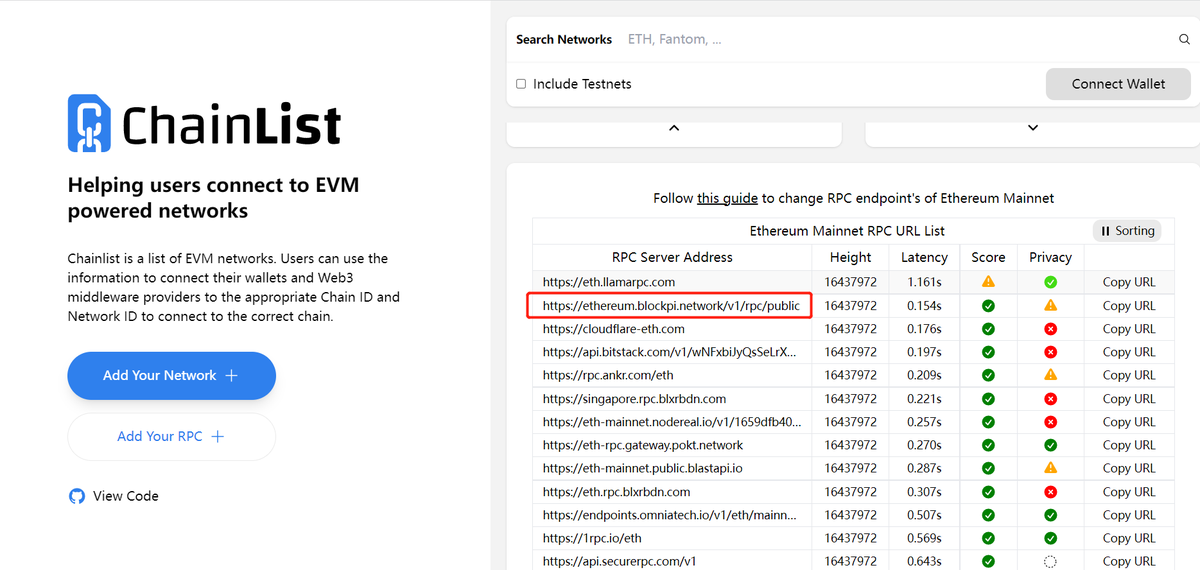The width and height of the screenshot is (1200, 570).
Task: Open the 'this guide' link
Action: click(x=727, y=198)
